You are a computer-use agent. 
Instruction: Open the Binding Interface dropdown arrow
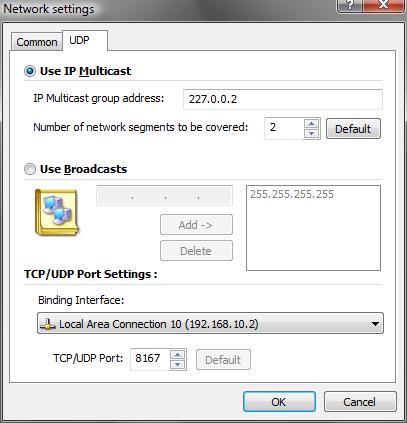tap(375, 324)
